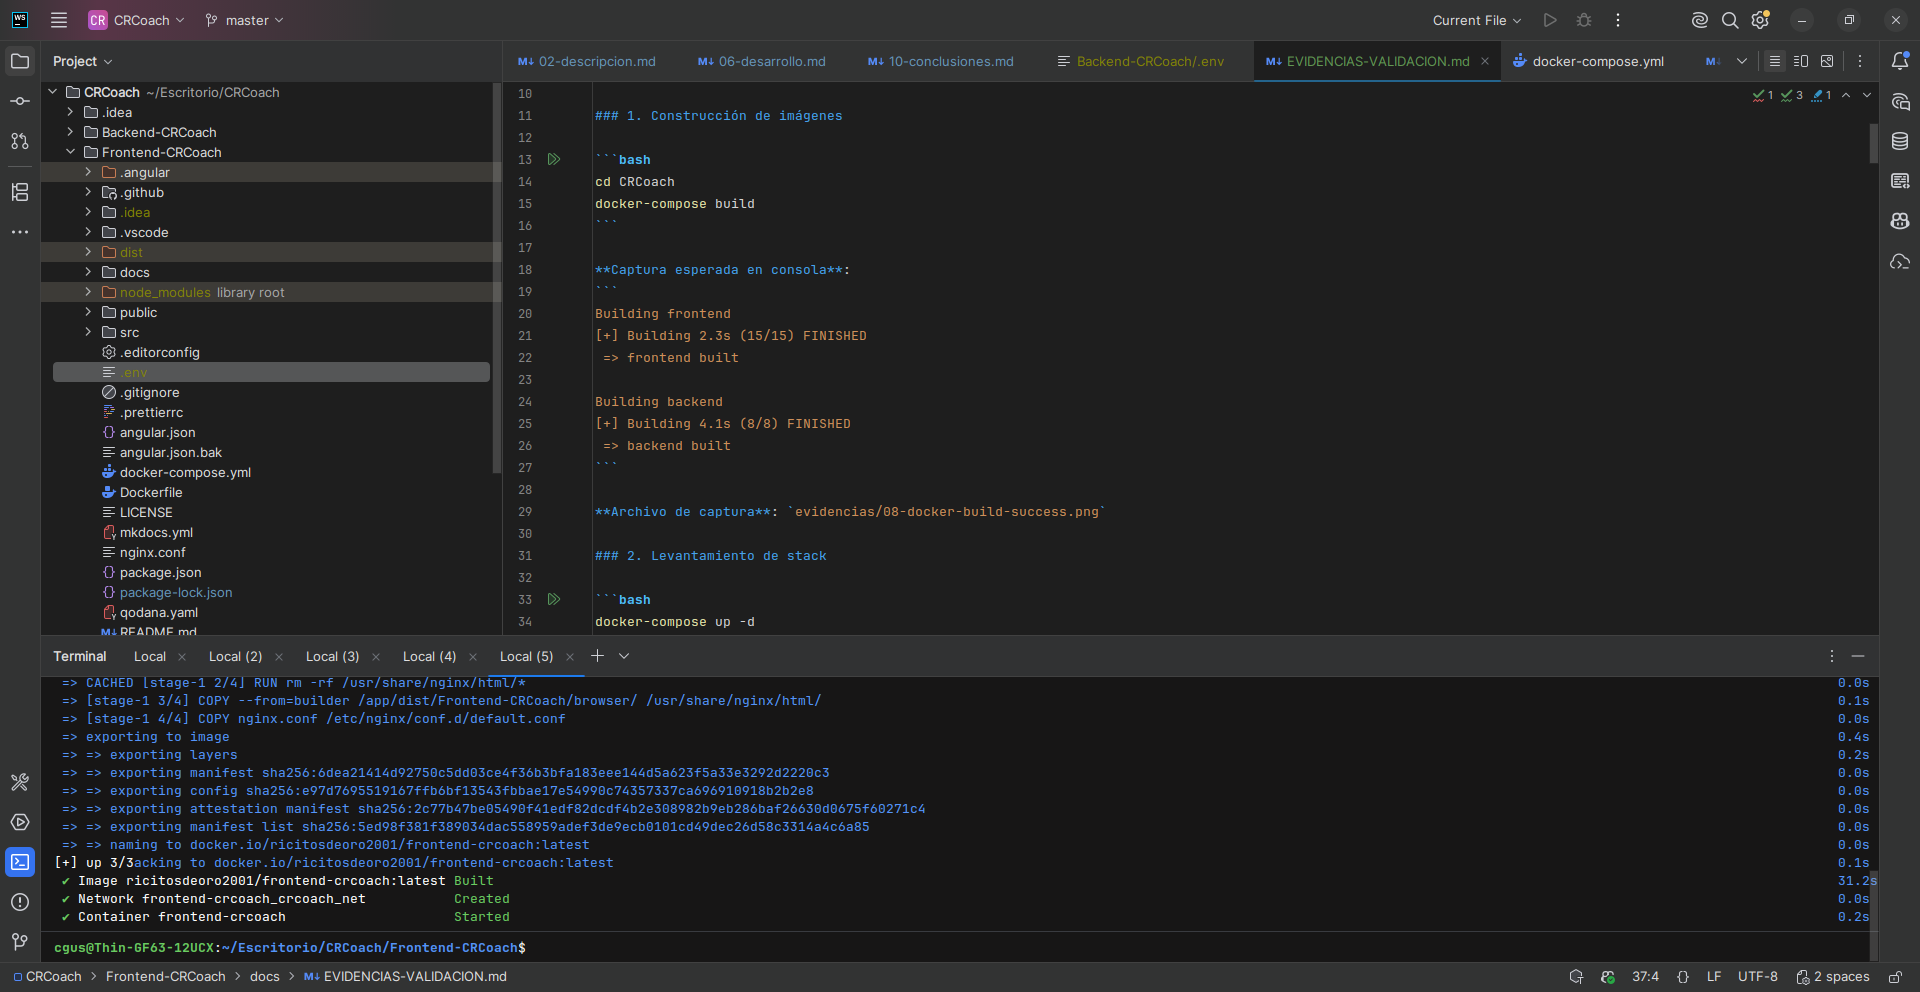Open IDE settings gear
Image resolution: width=1920 pixels, height=992 pixels.
pos(1760,20)
